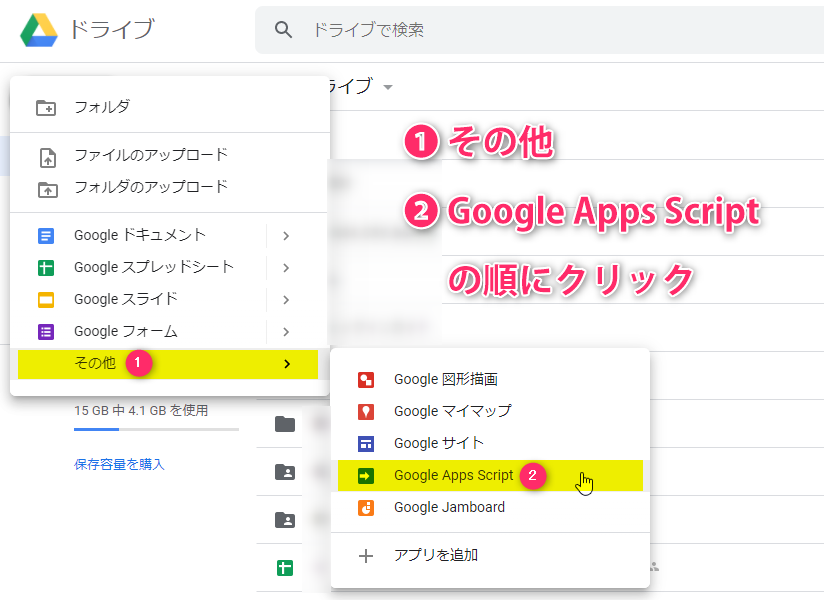This screenshot has width=824, height=600.
Task: Click the file upload icon
Action: point(48,157)
